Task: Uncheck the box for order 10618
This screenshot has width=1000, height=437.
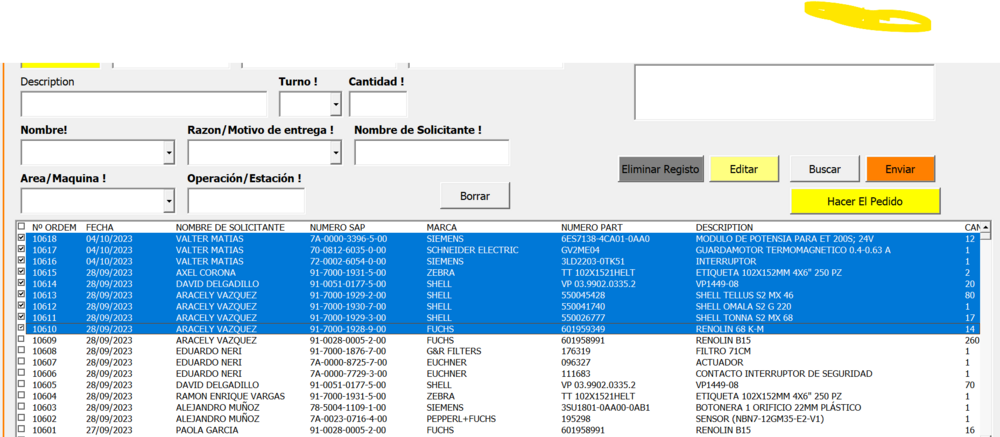Action: coord(22,238)
